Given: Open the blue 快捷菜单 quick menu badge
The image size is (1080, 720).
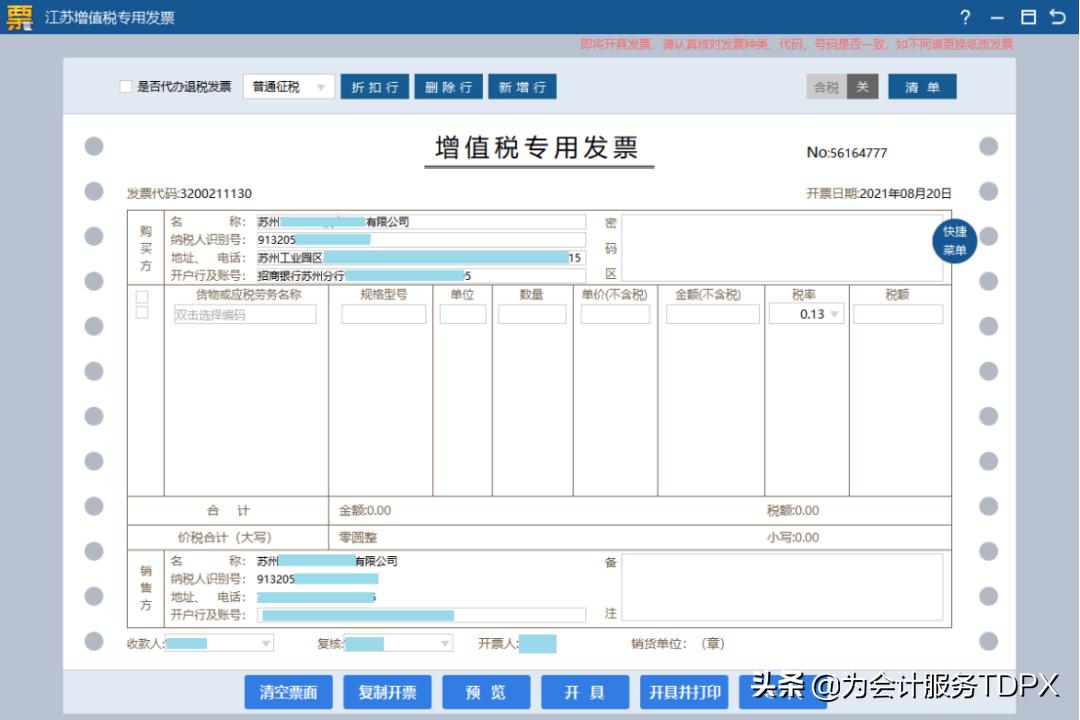Looking at the screenshot, I should 954,240.
